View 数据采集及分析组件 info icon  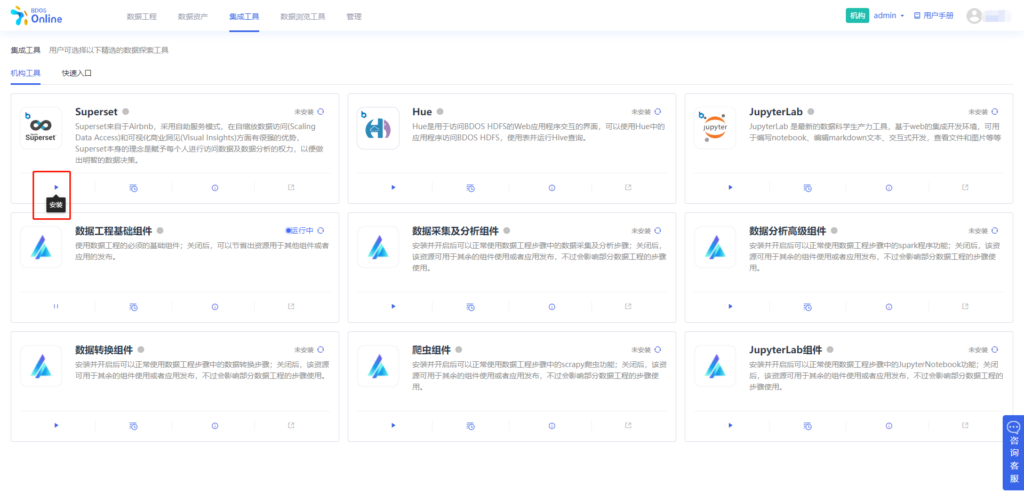pos(552,306)
